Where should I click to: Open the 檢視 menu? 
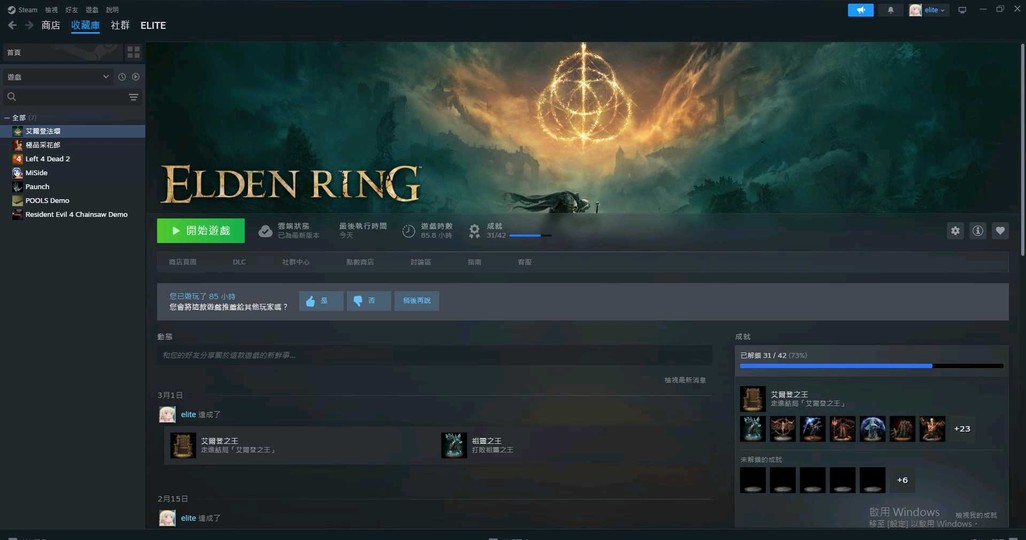pyautogui.click(x=51, y=10)
